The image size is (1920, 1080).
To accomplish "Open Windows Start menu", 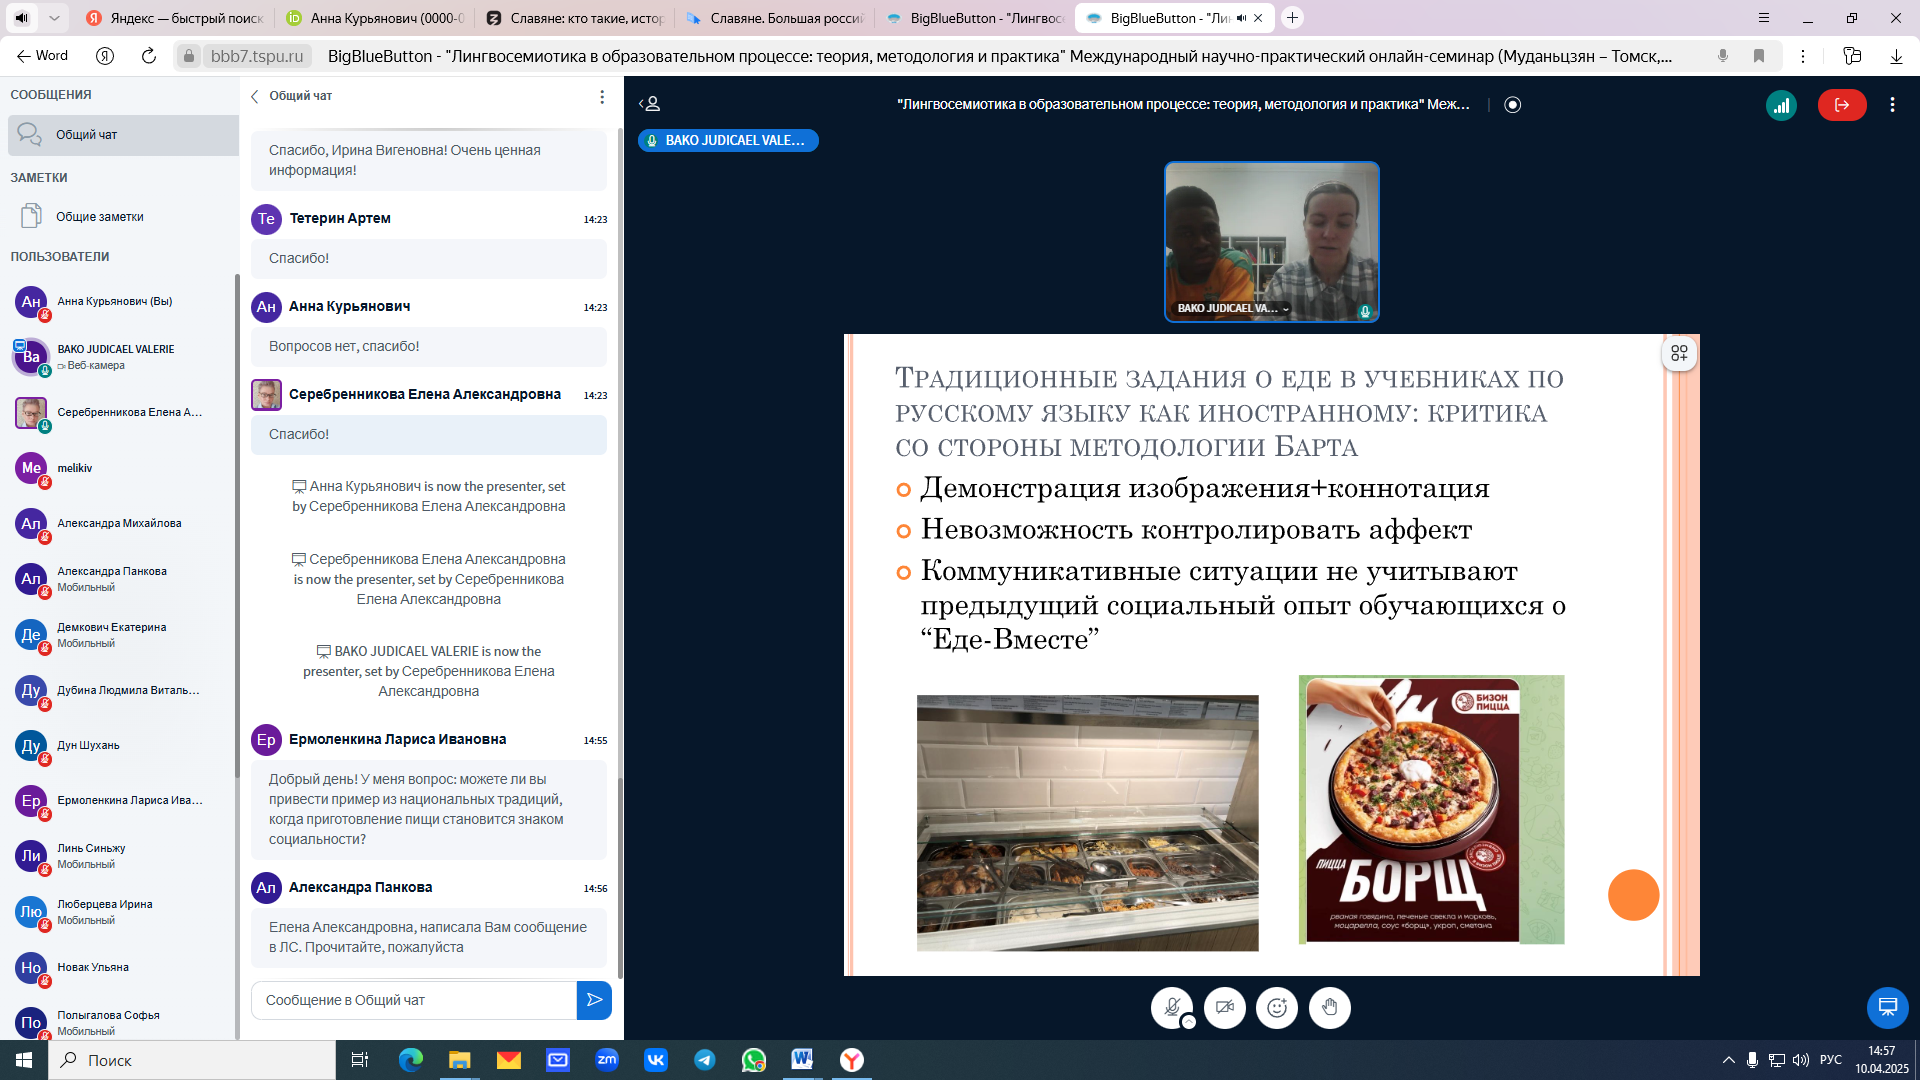I will 24,1060.
